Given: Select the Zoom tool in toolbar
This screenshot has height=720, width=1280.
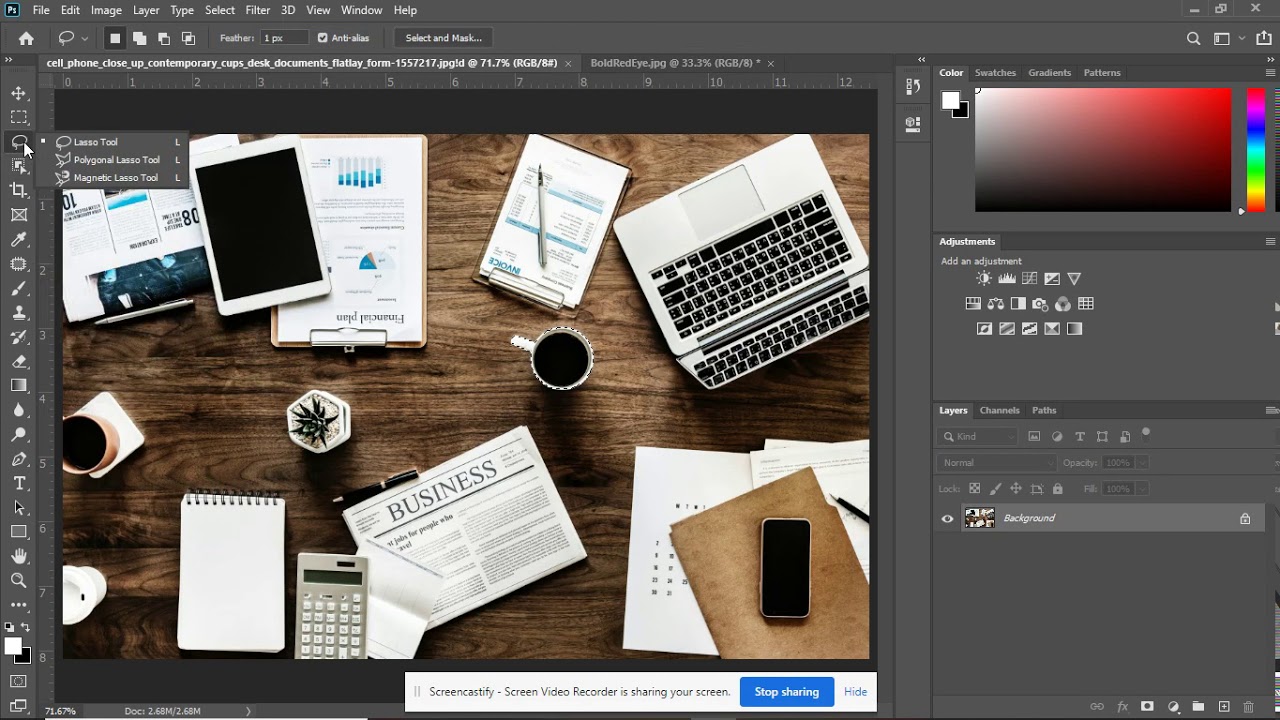Looking at the screenshot, I should click(x=19, y=580).
